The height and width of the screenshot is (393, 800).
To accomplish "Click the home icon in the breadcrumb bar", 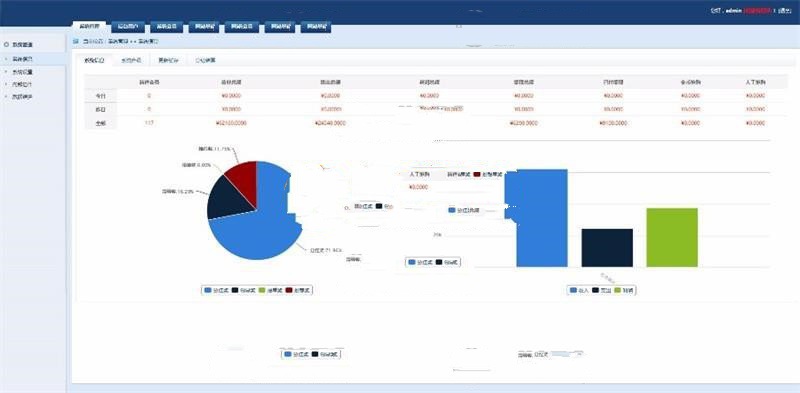I will pos(76,41).
